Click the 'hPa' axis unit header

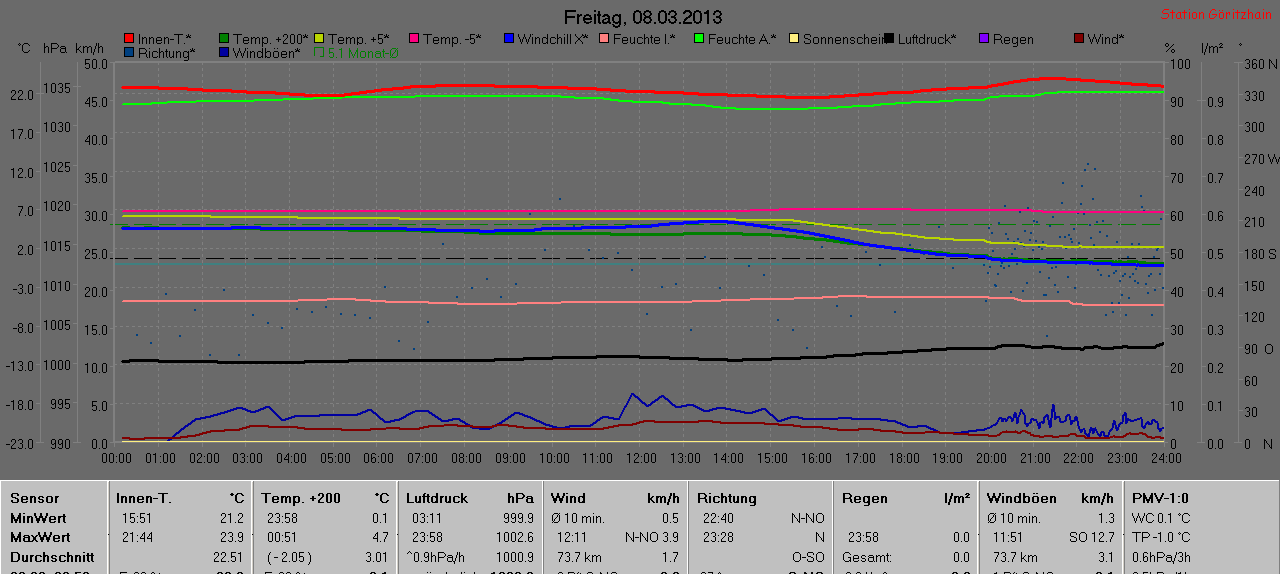click(53, 48)
